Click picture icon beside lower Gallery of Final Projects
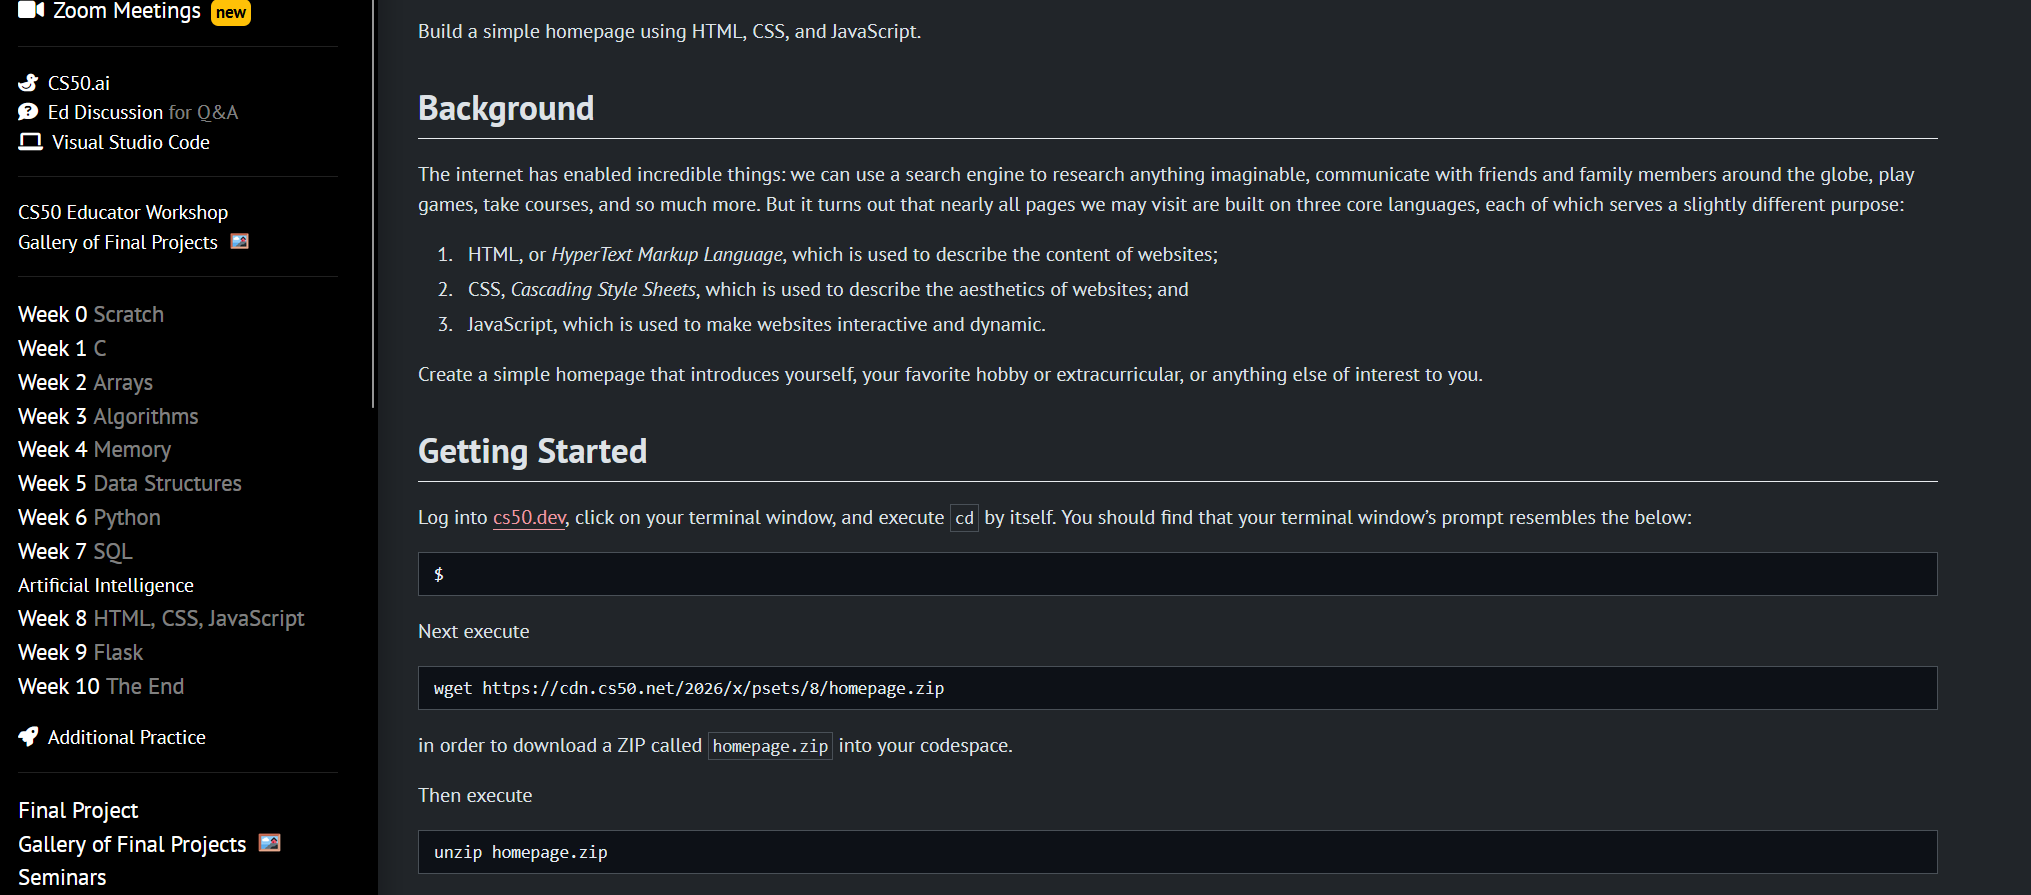The height and width of the screenshot is (895, 2031). (x=270, y=843)
